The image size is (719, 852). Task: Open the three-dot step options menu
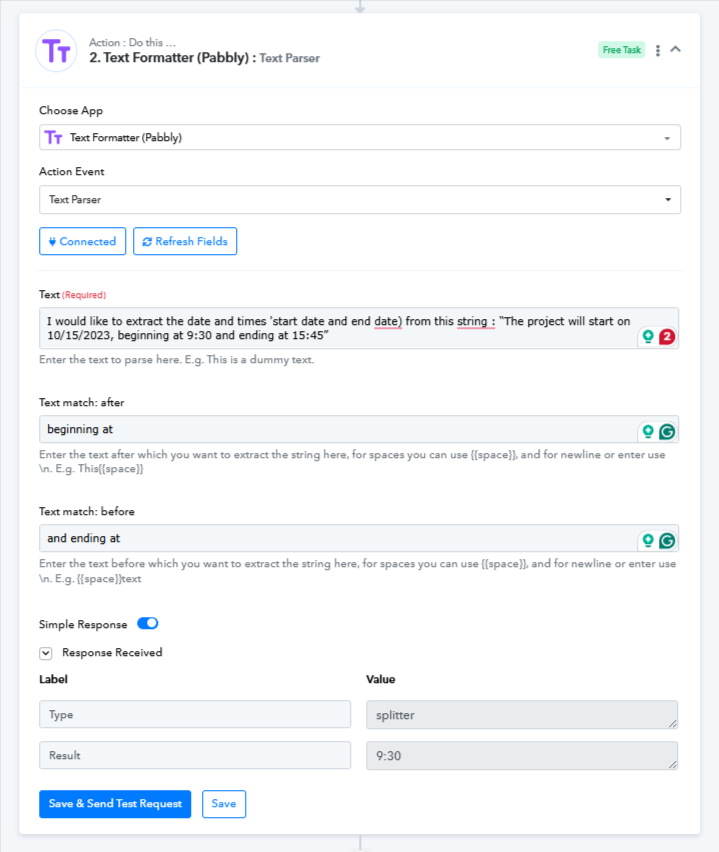(658, 51)
